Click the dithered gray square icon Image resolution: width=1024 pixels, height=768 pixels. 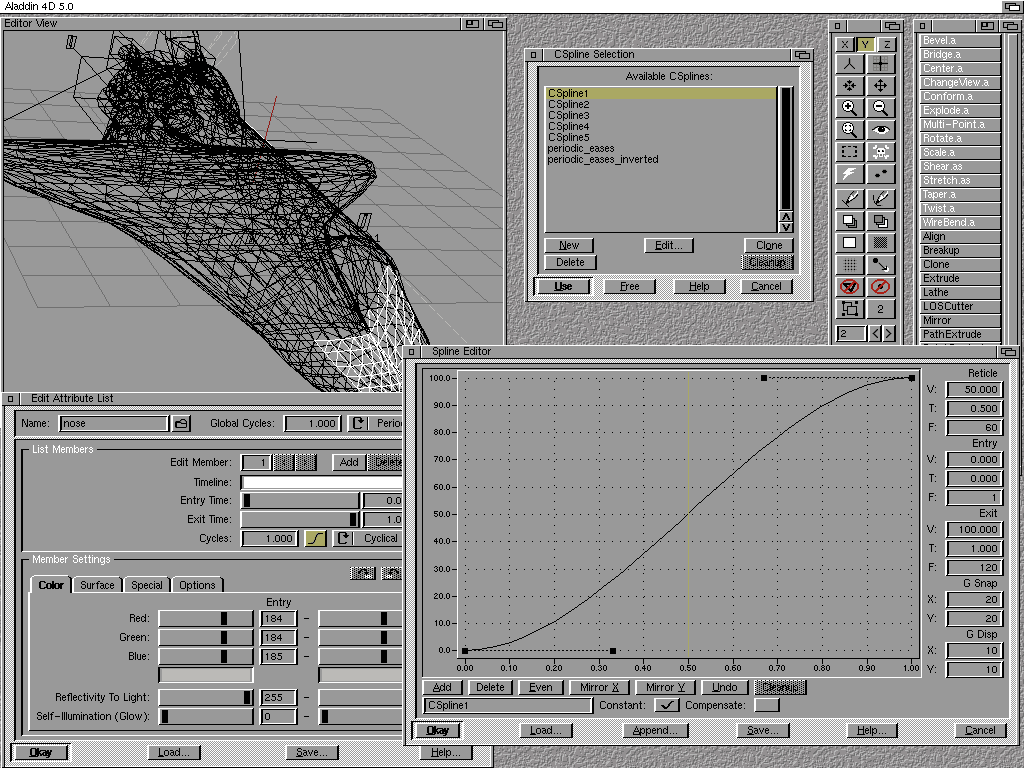(x=880, y=243)
